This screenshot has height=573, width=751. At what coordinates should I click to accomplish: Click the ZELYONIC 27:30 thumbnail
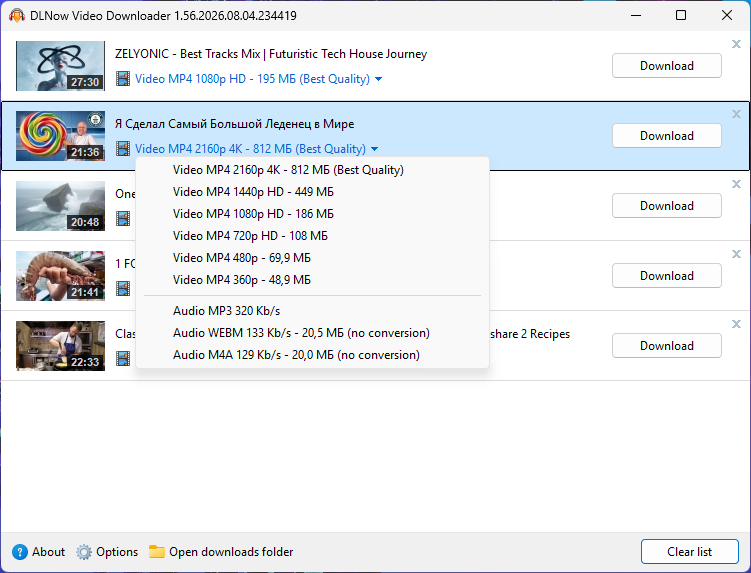[60, 66]
